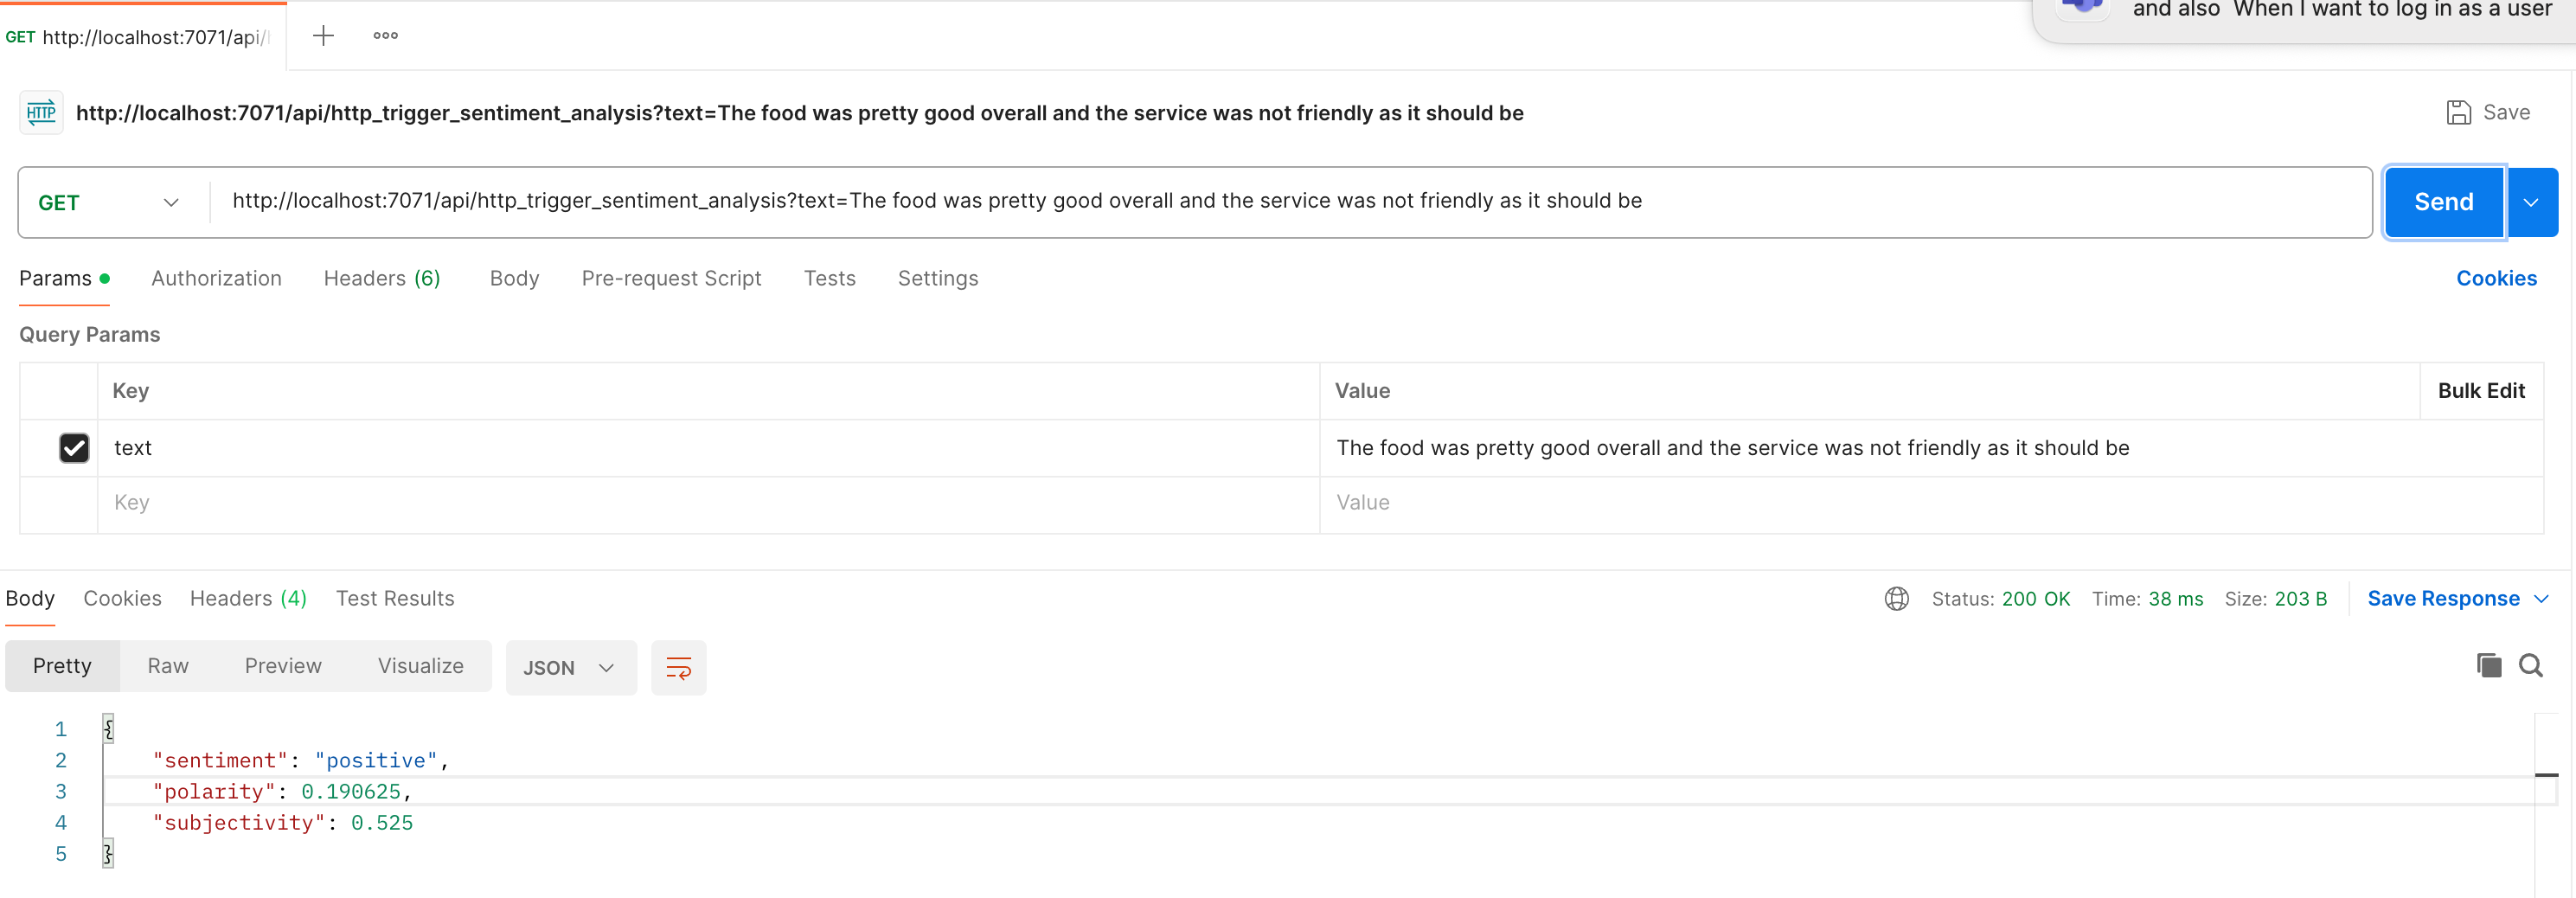This screenshot has width=2576, height=898.
Task: Expand the Send button options arrow
Action: tap(2531, 202)
